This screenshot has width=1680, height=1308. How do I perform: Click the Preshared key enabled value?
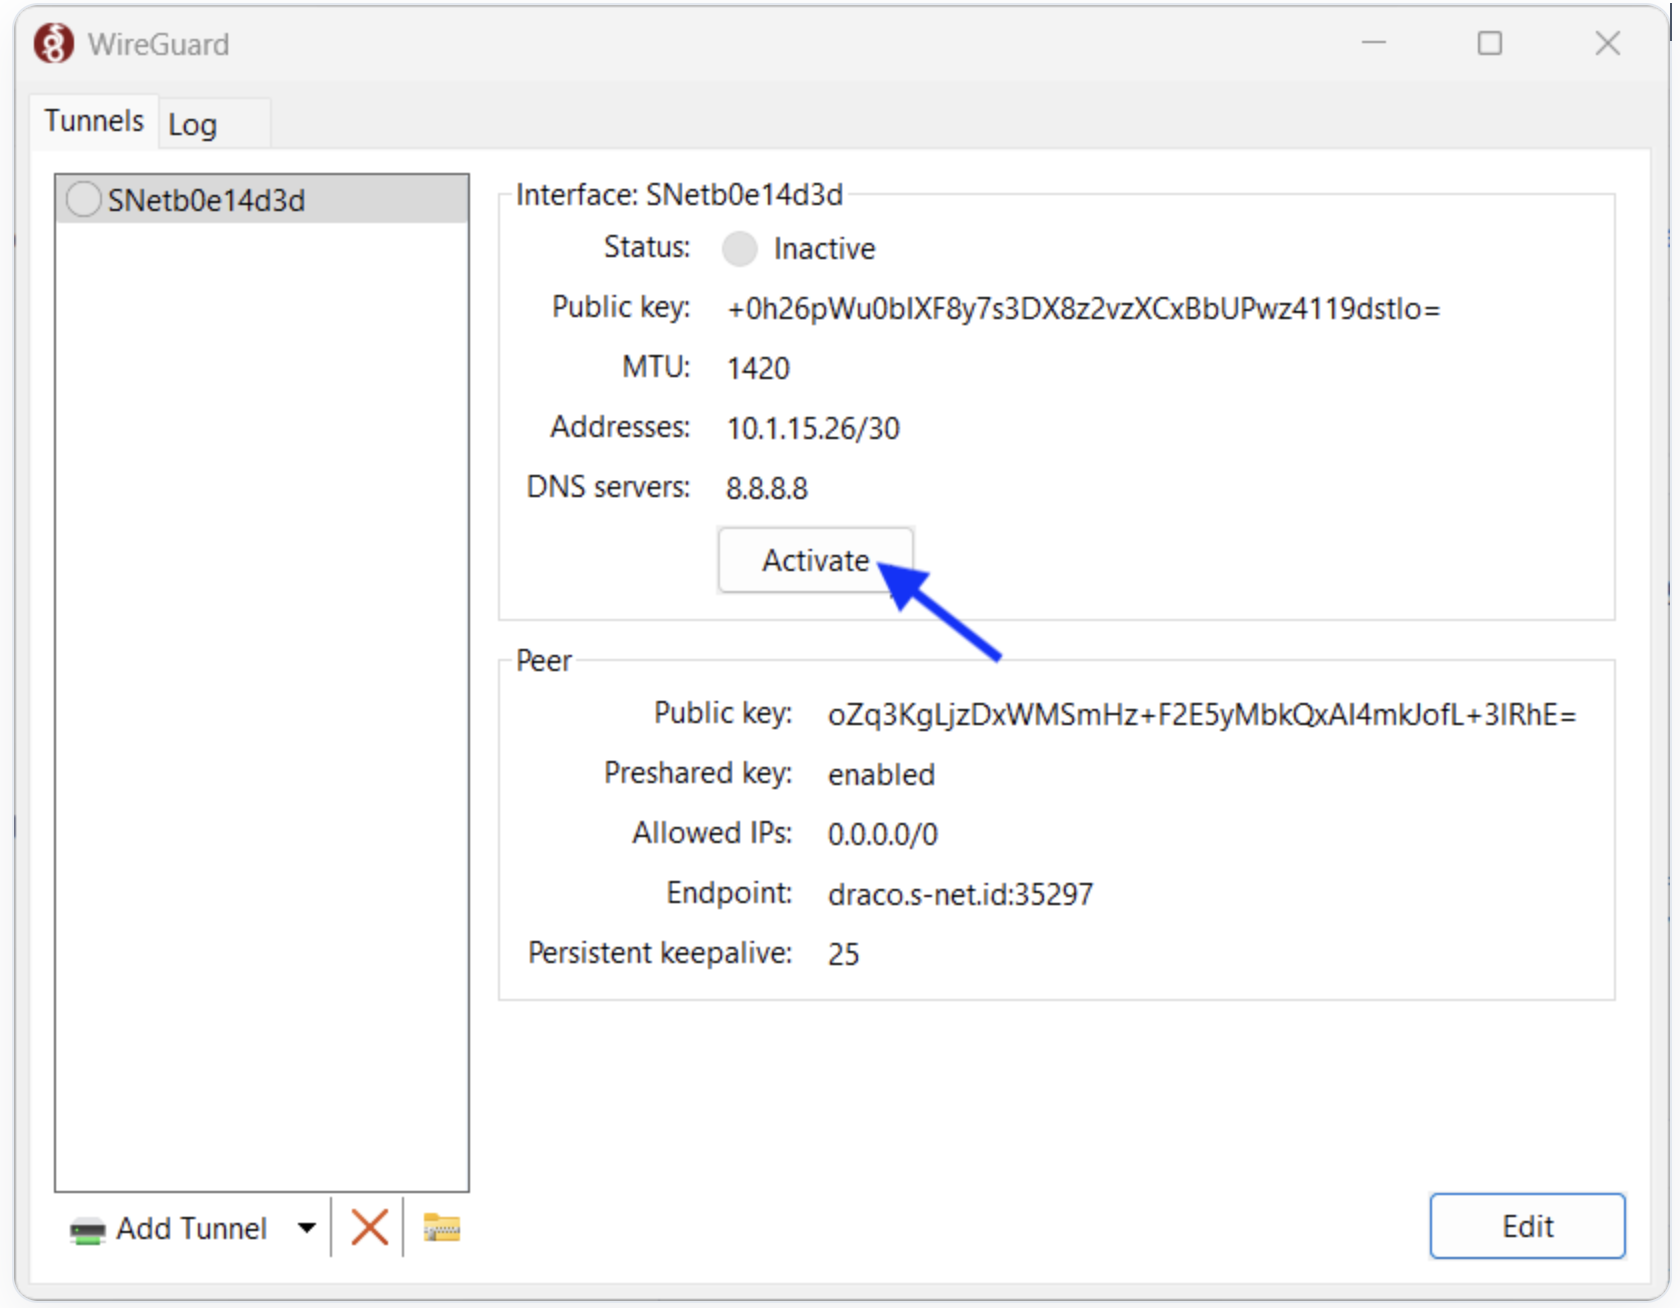pos(881,774)
